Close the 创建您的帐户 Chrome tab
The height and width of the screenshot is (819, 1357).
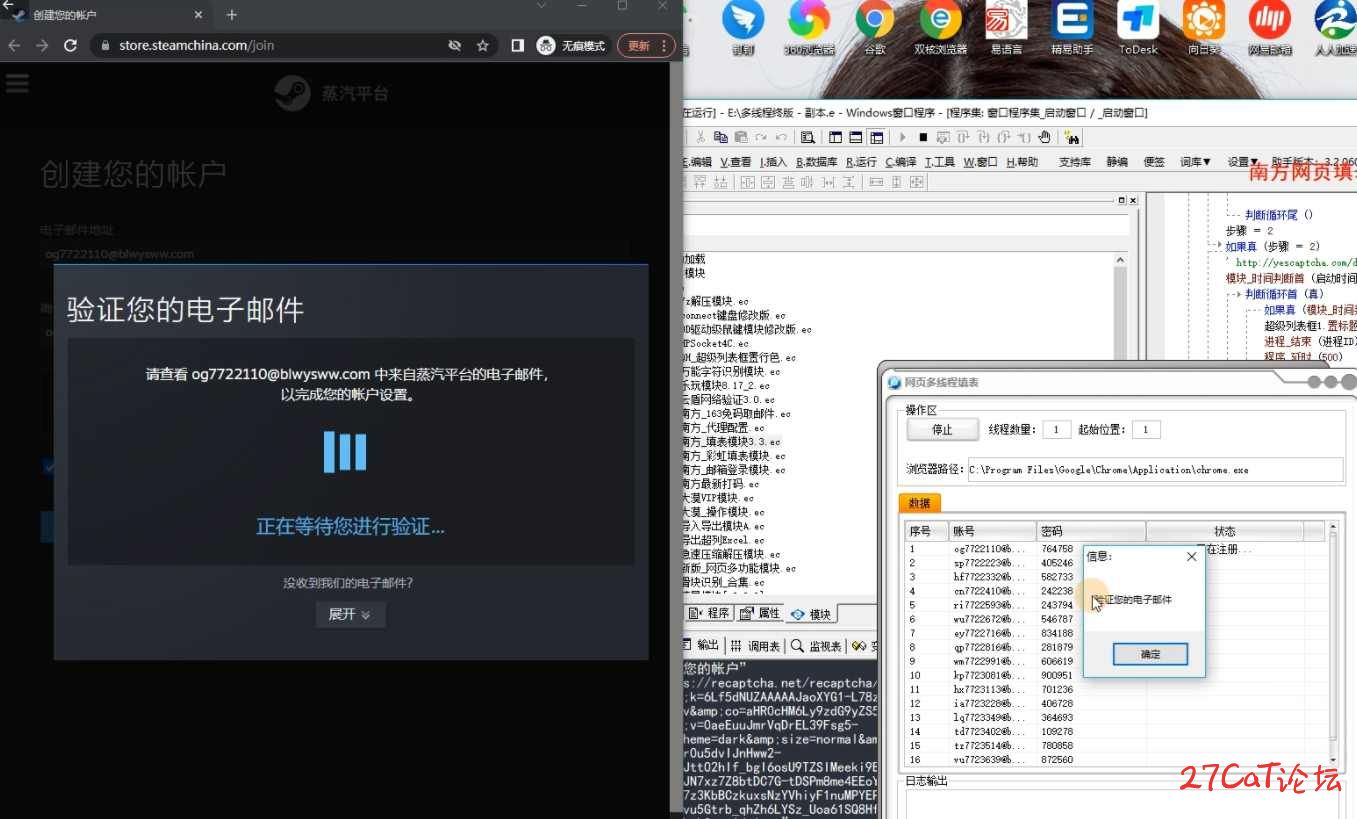[x=198, y=15]
